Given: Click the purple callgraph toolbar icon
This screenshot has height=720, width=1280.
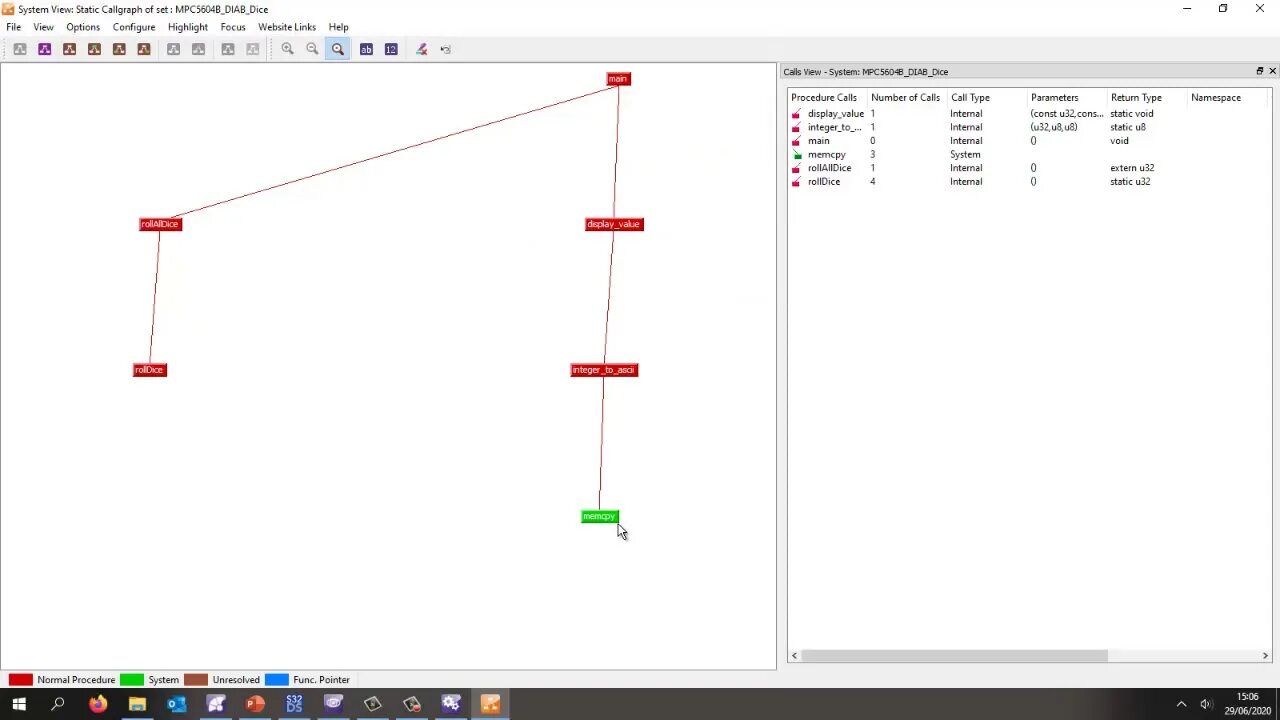Looking at the screenshot, I should click(45, 49).
